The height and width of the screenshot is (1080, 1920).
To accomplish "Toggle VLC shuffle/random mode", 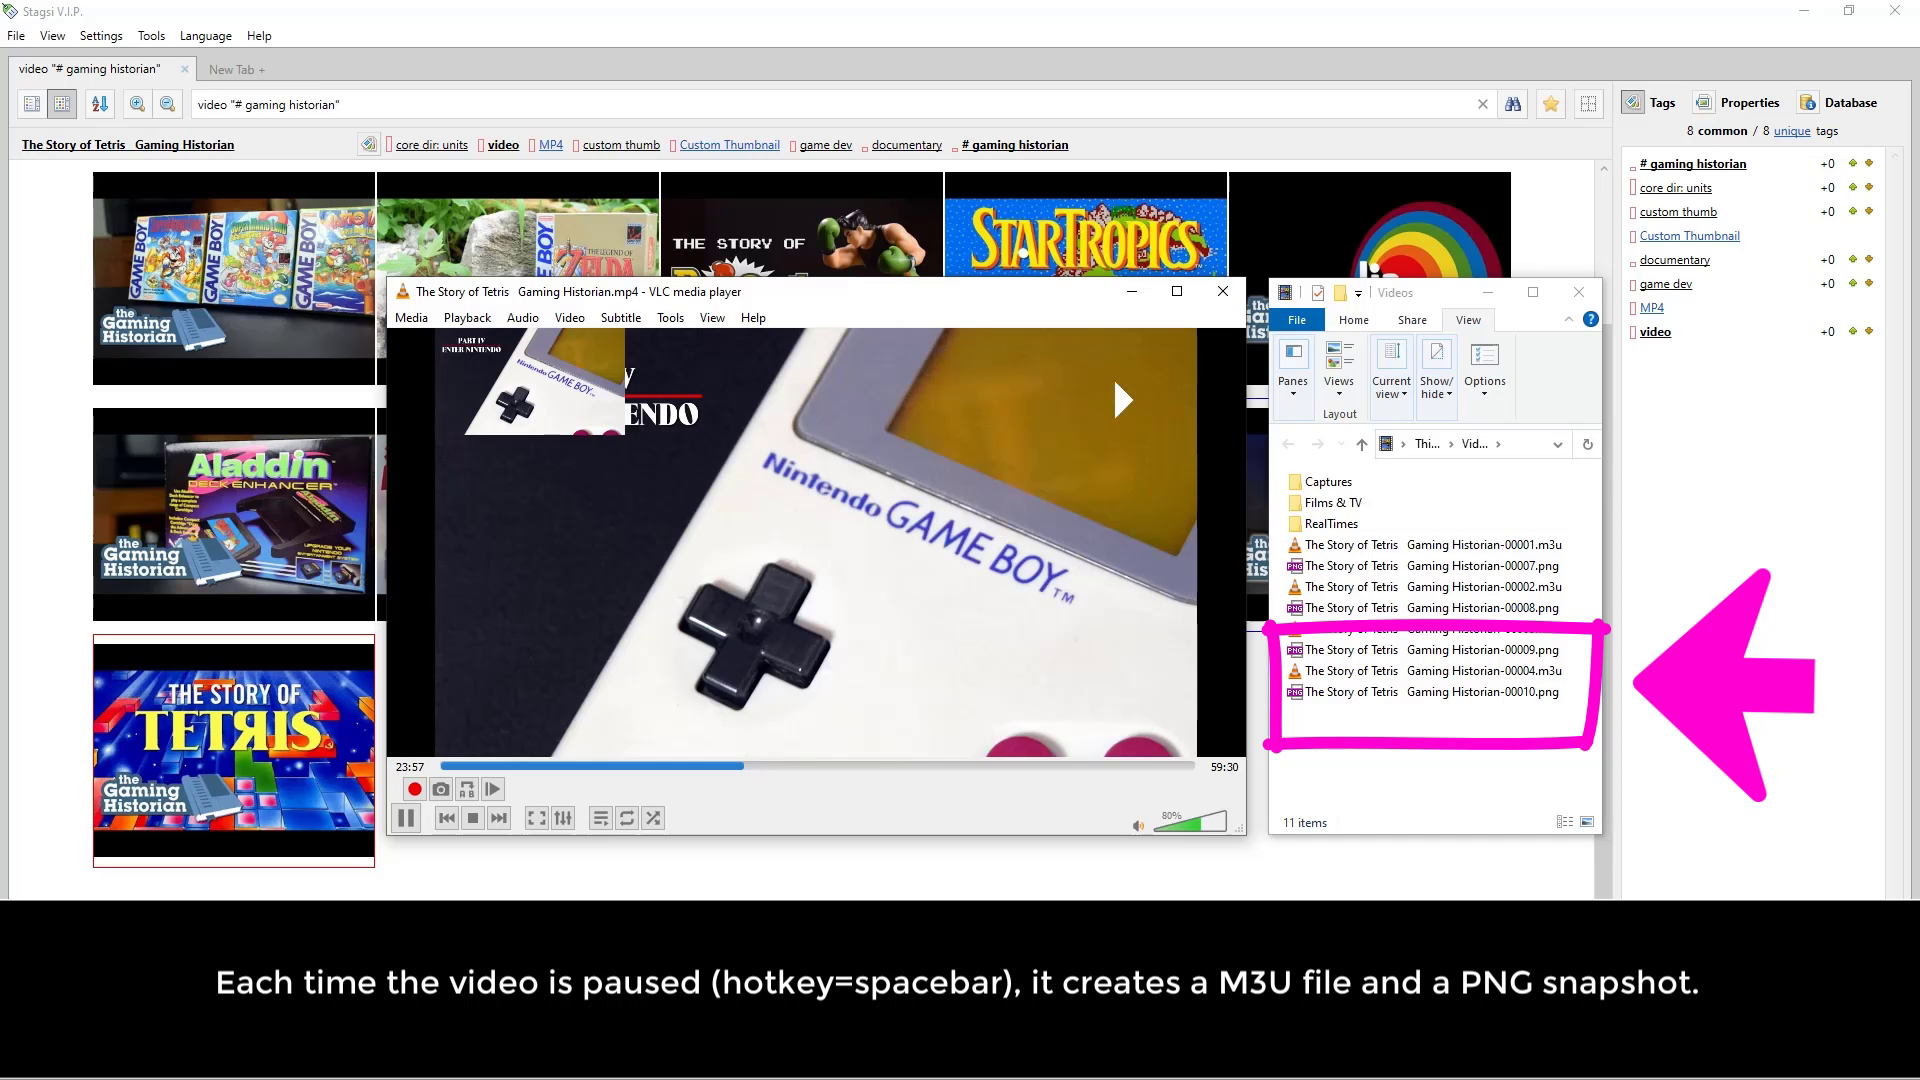I will (653, 818).
